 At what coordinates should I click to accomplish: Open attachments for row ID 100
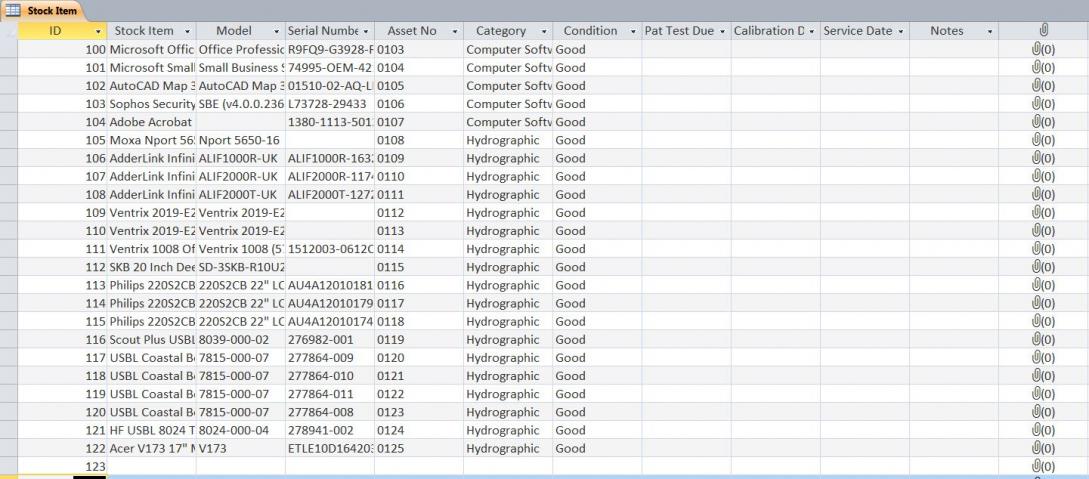point(1043,49)
